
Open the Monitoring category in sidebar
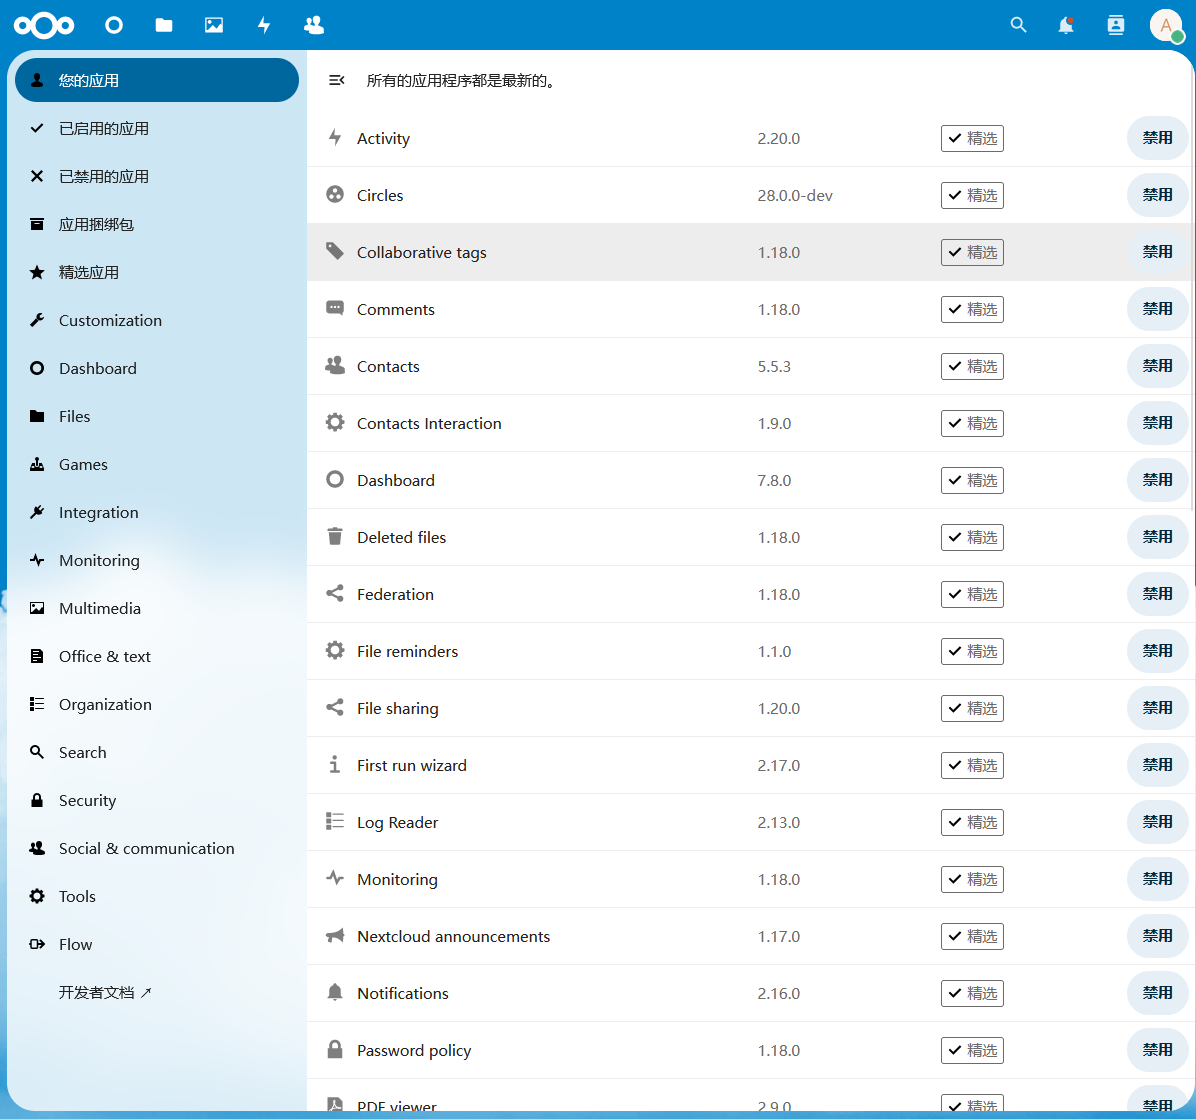point(156,561)
